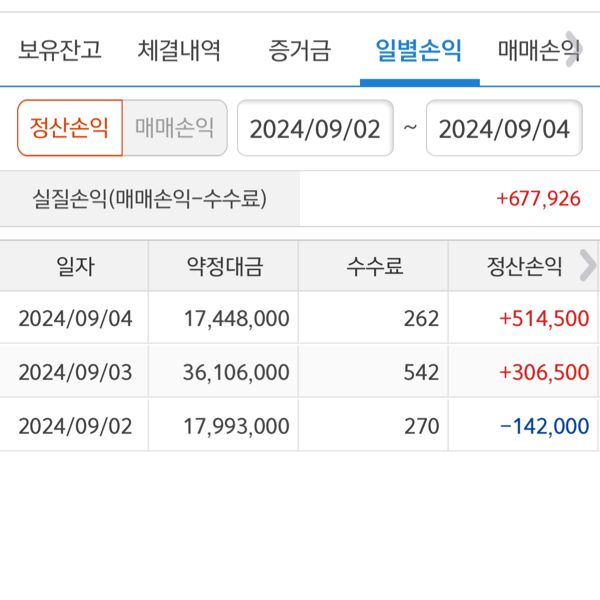This screenshot has width=600, height=600.
Task: Select the 정산손익 toggle option
Action: (69, 128)
